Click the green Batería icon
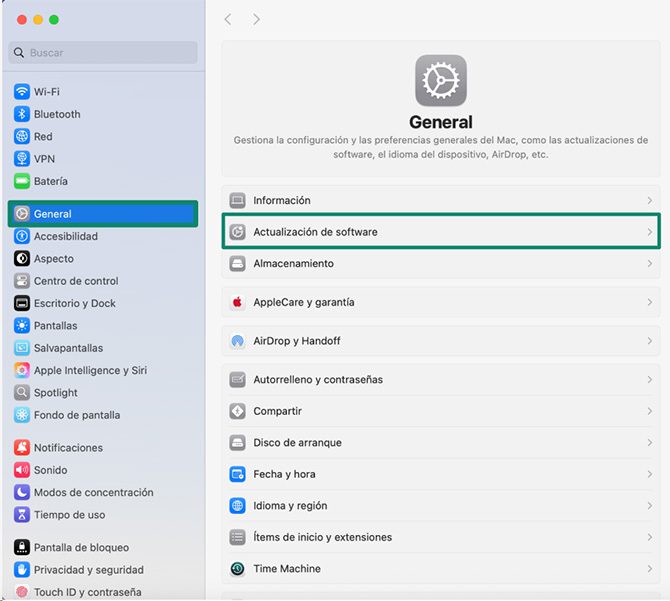This screenshot has height=601, width=670. click(x=22, y=181)
